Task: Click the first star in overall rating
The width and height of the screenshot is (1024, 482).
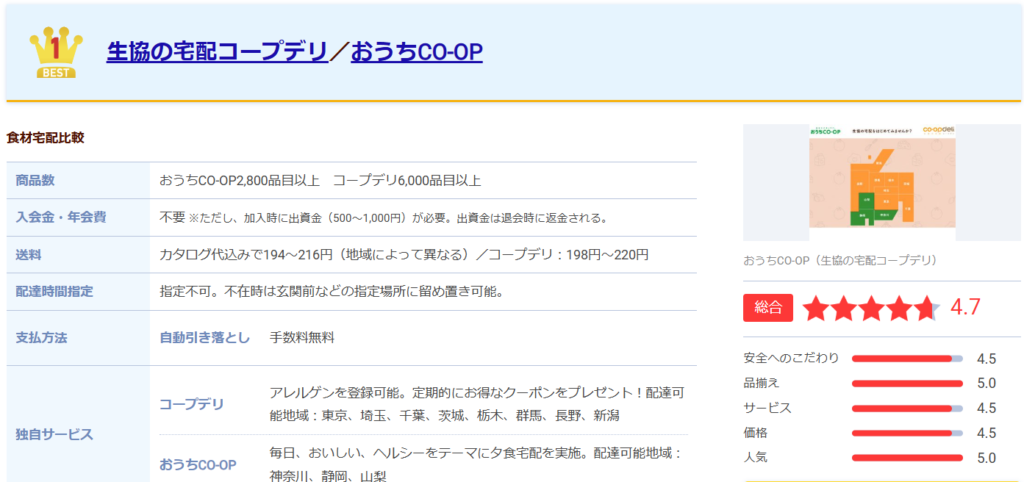Action: 817,308
